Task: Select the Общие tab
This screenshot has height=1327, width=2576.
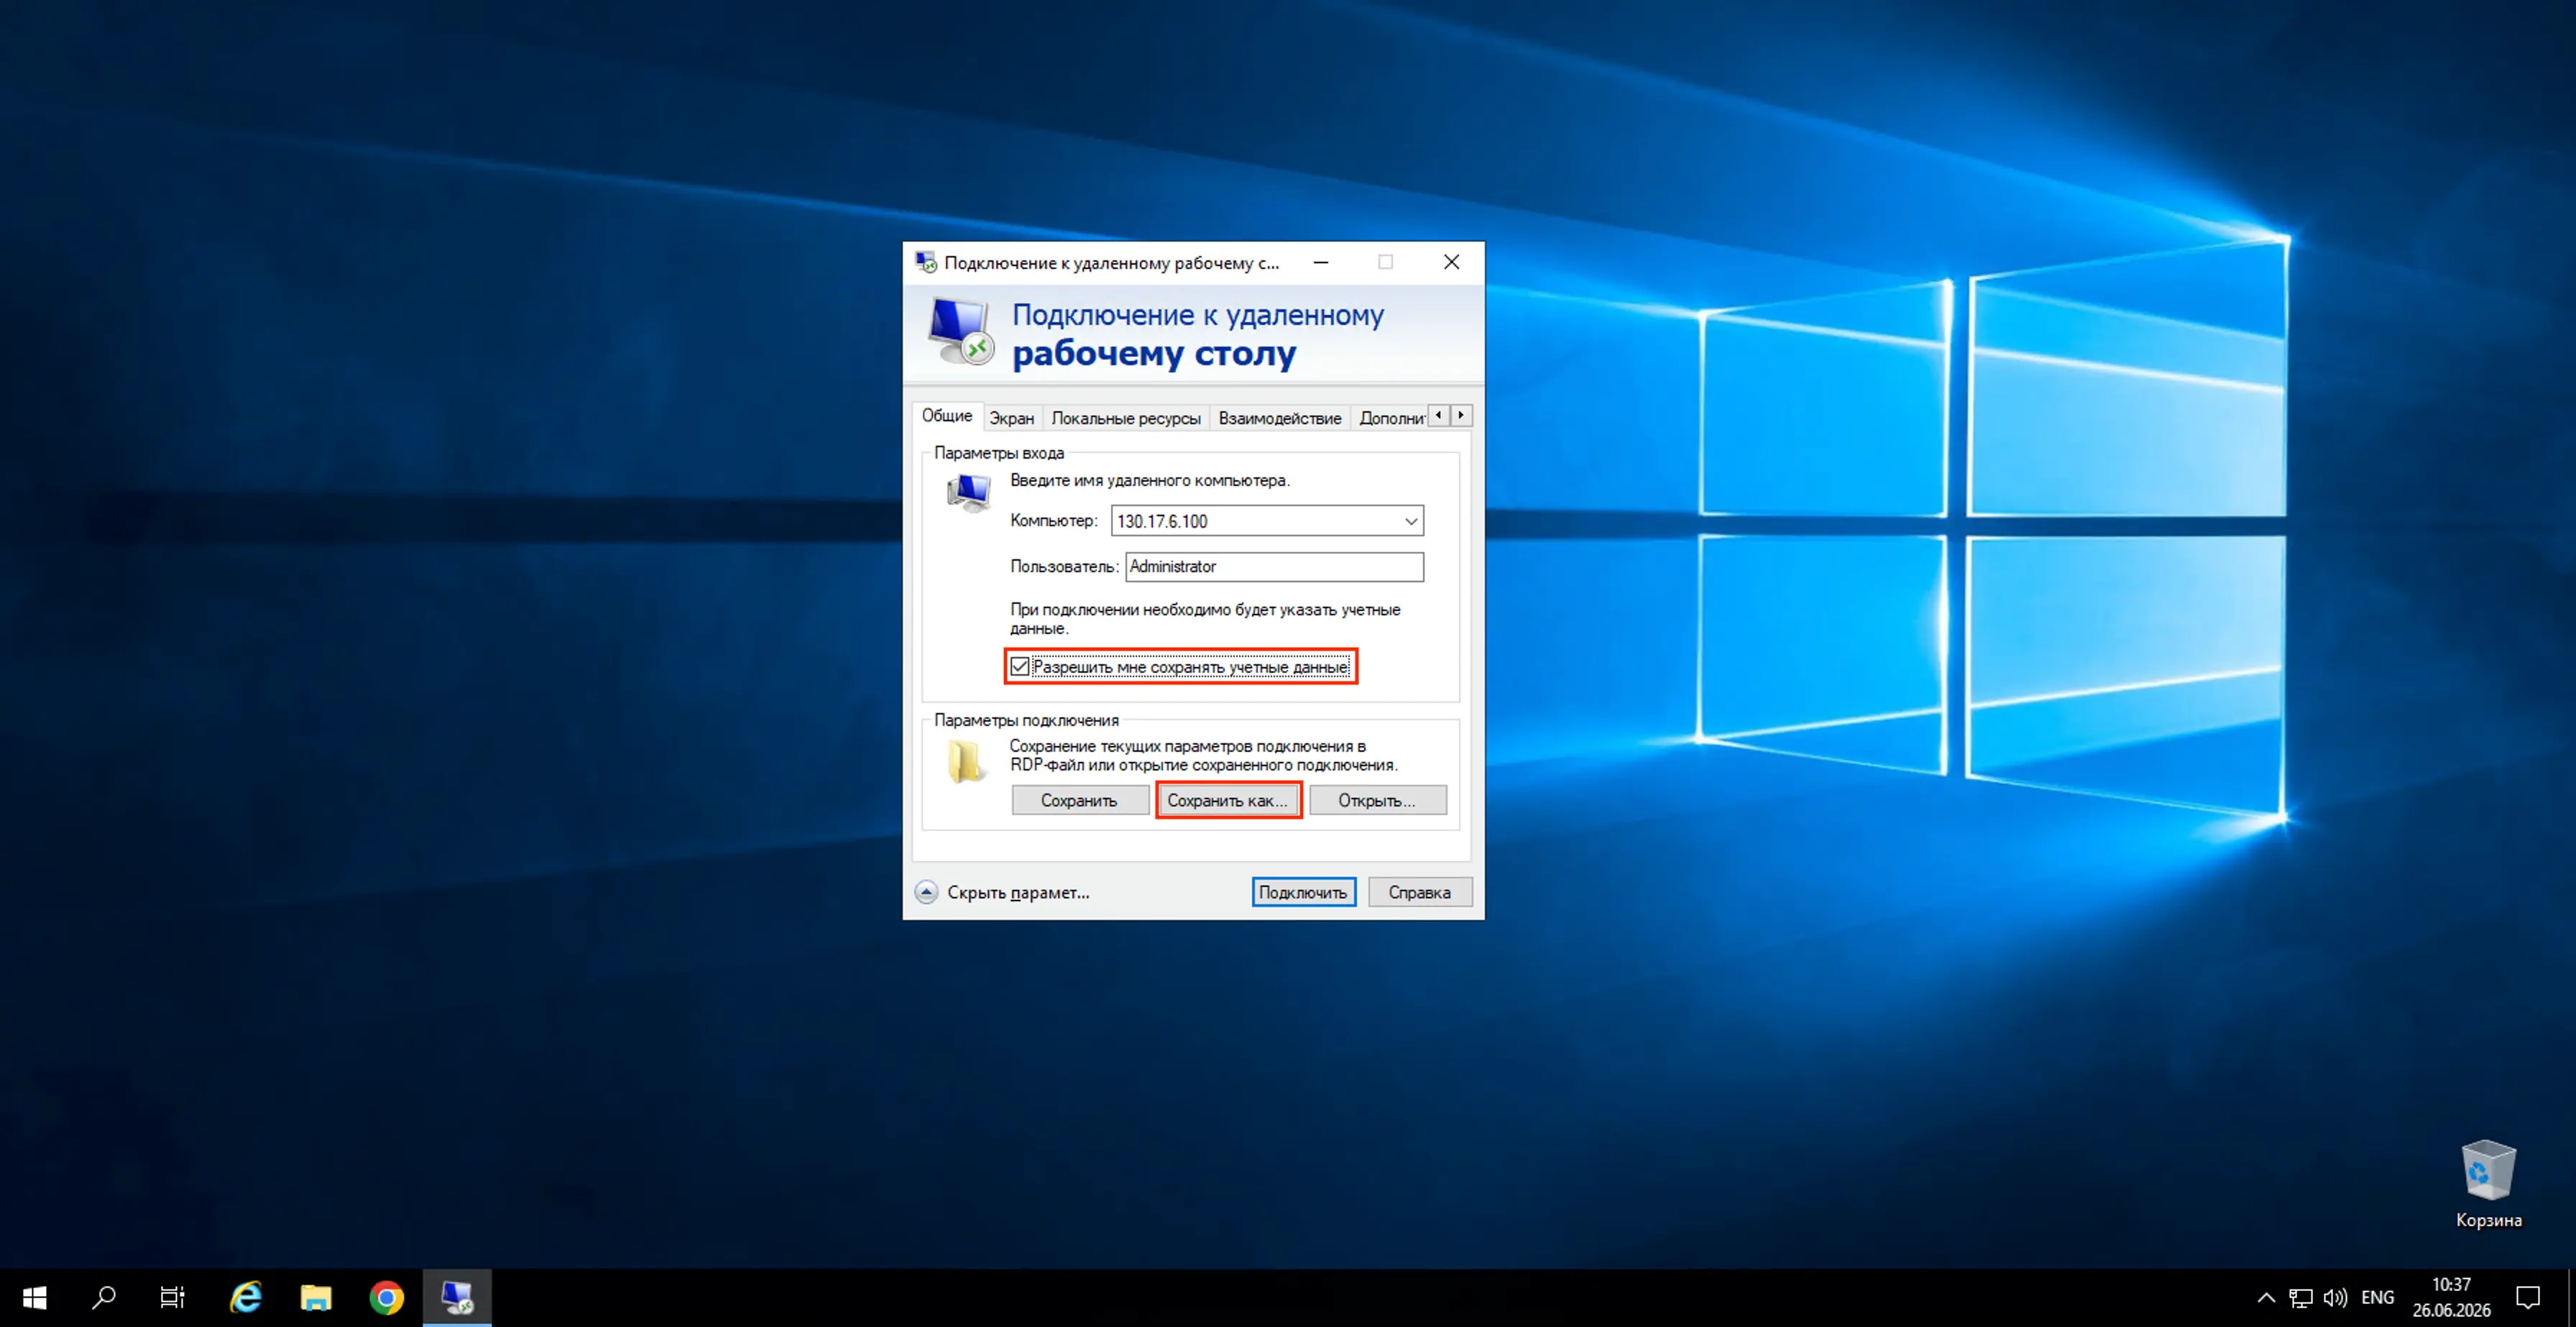Action: tap(946, 416)
